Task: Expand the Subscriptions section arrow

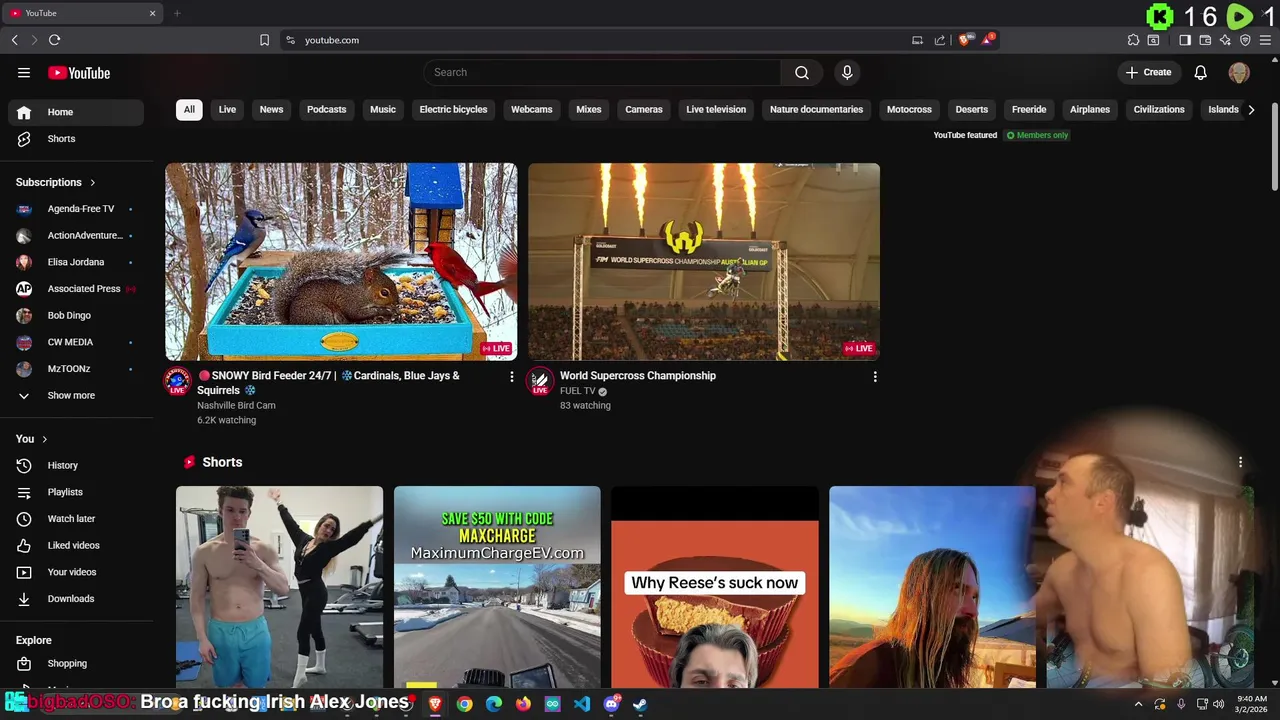Action: click(x=92, y=183)
